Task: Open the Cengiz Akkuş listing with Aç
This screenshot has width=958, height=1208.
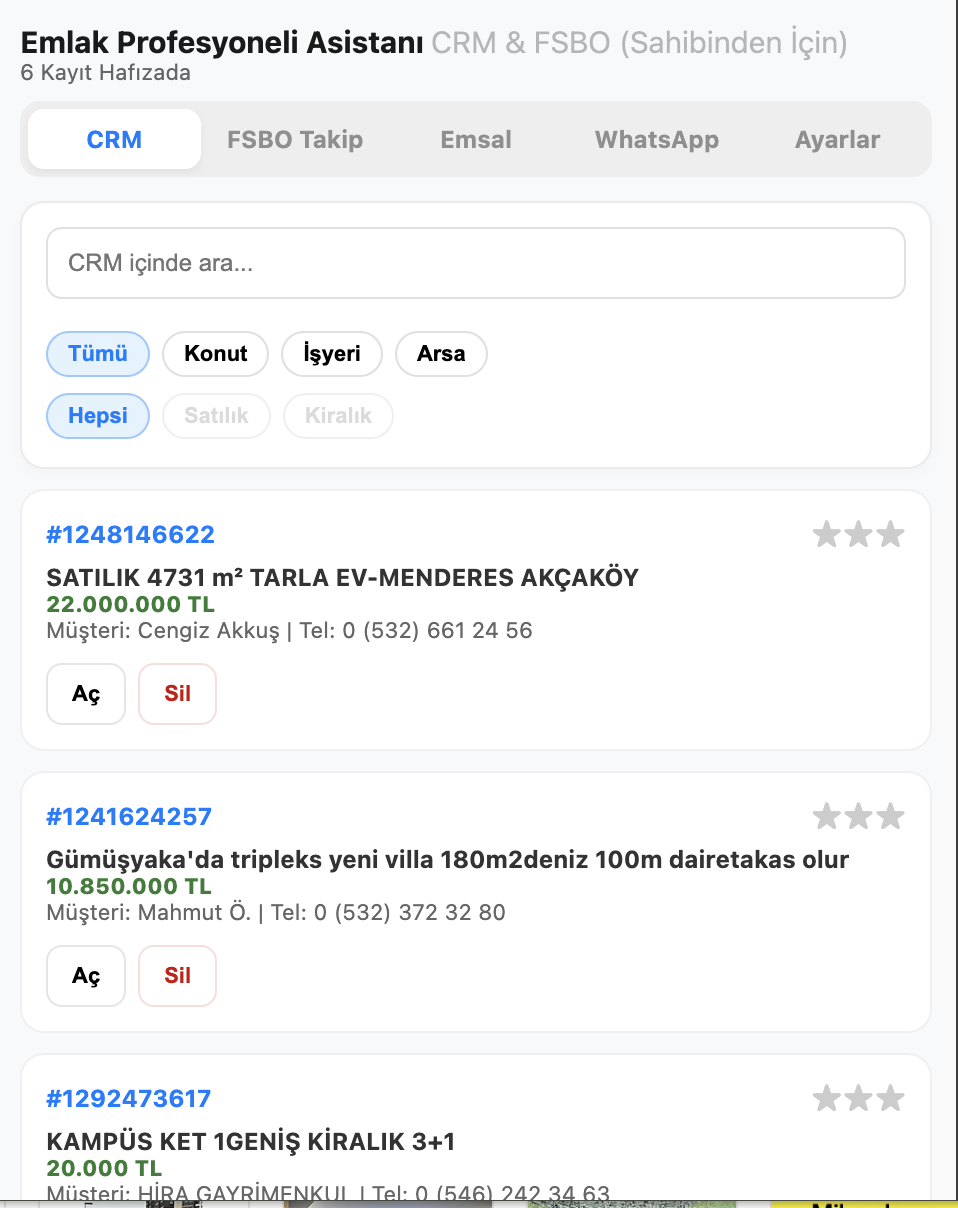Action: point(85,693)
